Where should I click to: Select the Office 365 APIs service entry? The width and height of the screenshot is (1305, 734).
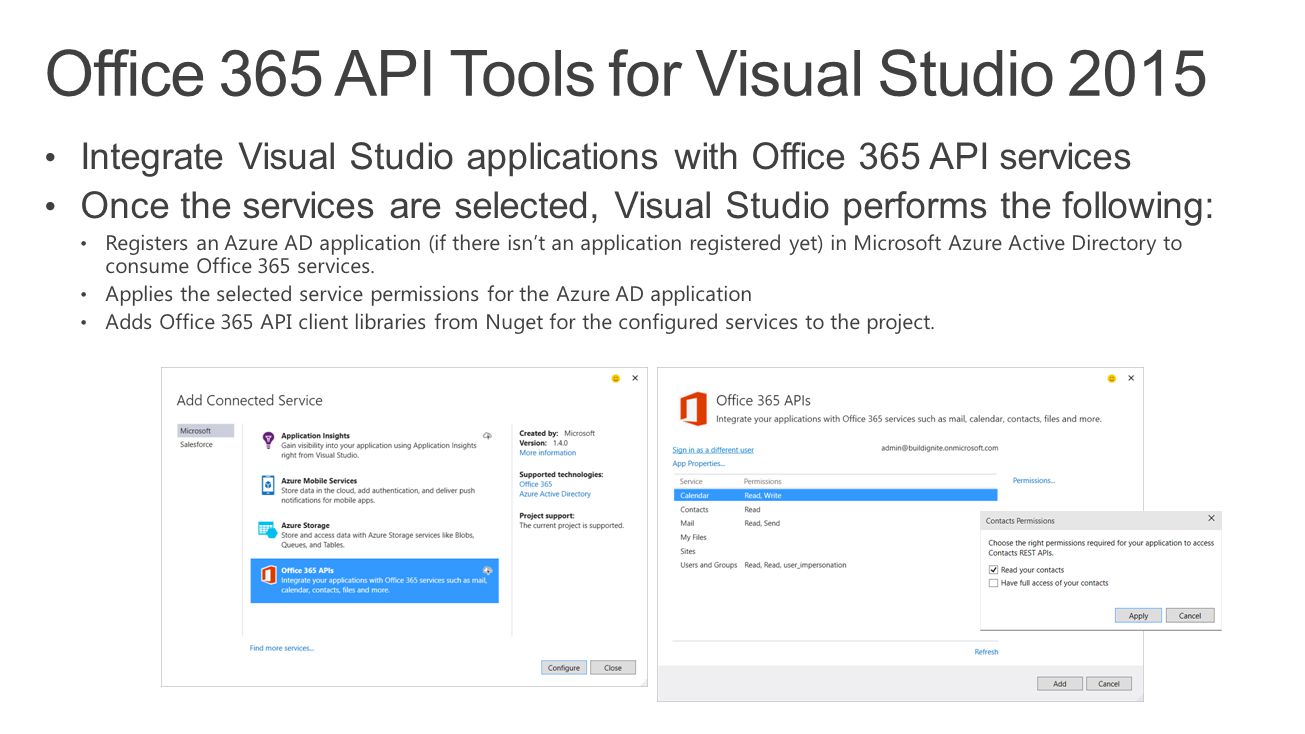point(374,580)
